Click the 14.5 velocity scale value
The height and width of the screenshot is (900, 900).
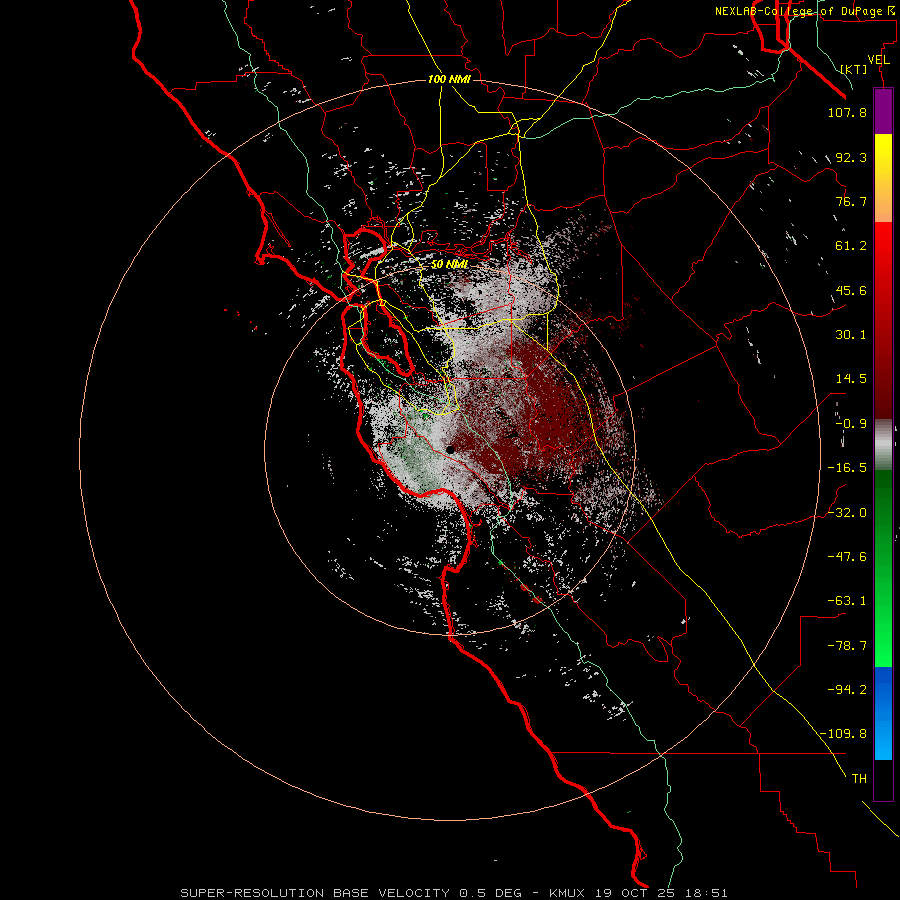click(851, 379)
